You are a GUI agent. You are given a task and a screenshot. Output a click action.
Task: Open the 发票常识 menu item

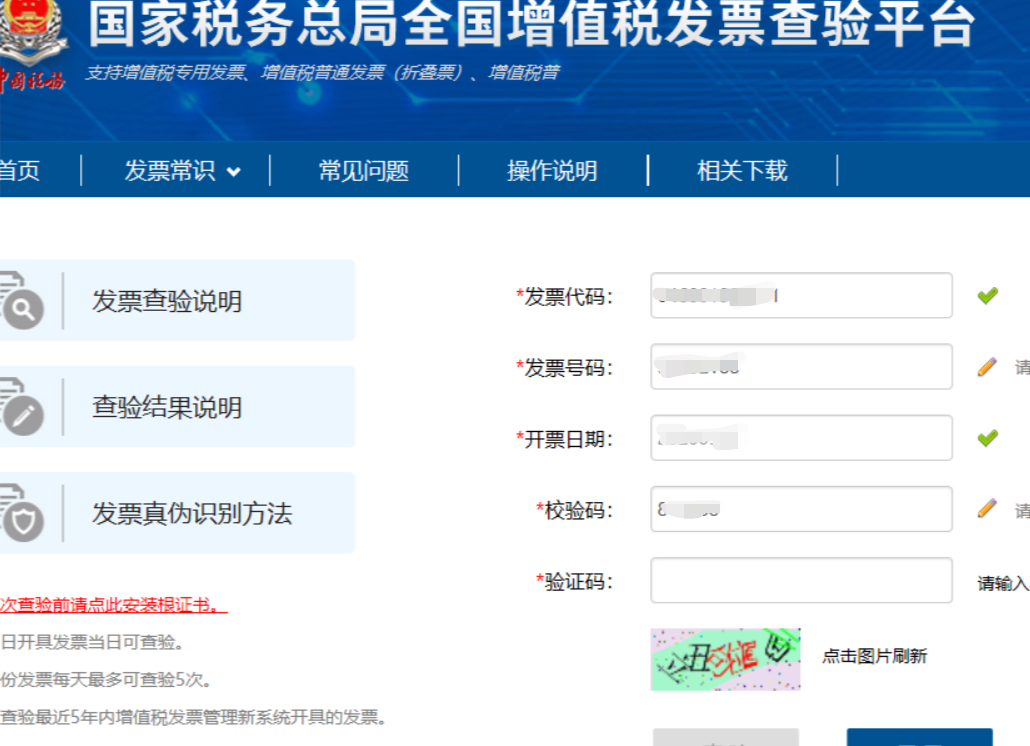pyautogui.click(x=170, y=171)
